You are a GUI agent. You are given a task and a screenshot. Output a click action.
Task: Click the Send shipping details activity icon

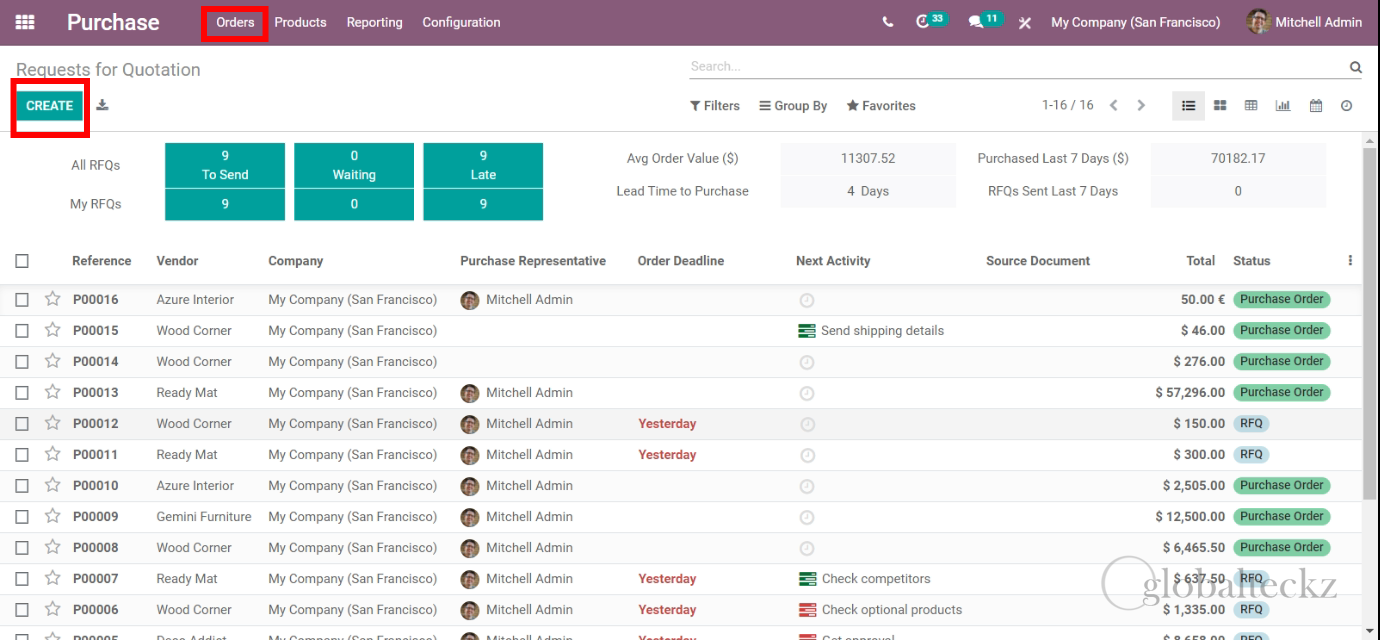(807, 331)
